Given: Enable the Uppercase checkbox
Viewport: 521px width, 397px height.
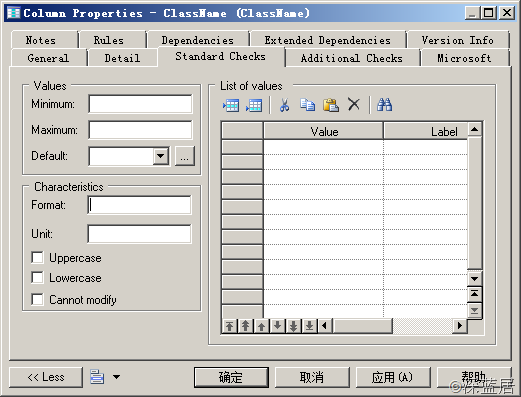Looking at the screenshot, I should click(x=37, y=258).
